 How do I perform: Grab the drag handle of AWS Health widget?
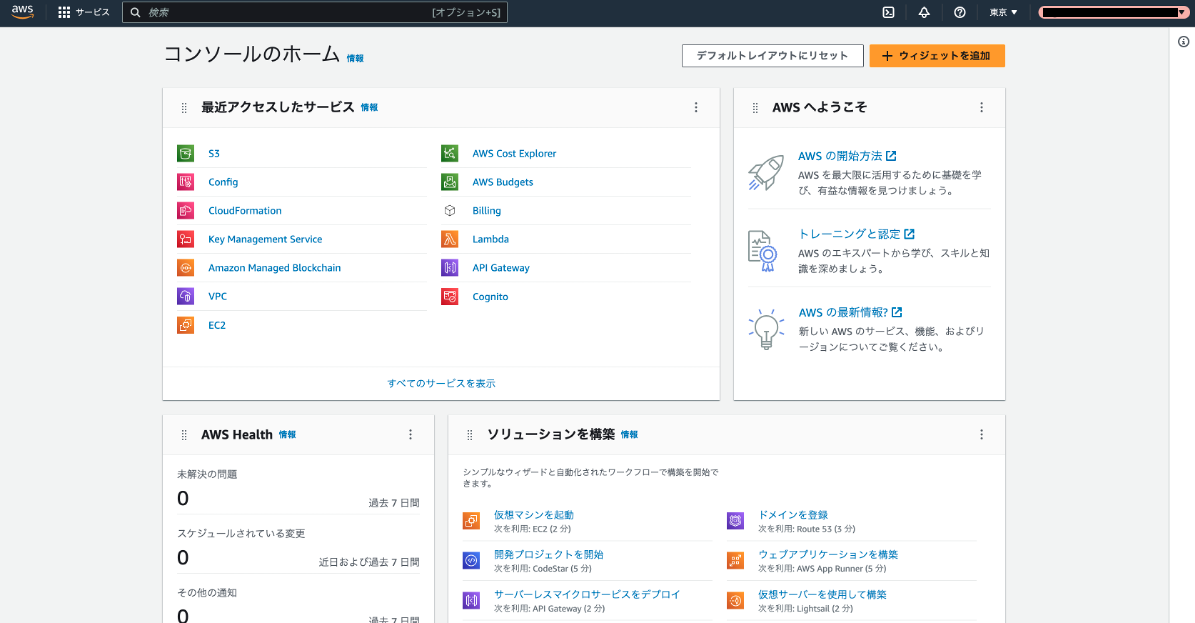tap(184, 435)
